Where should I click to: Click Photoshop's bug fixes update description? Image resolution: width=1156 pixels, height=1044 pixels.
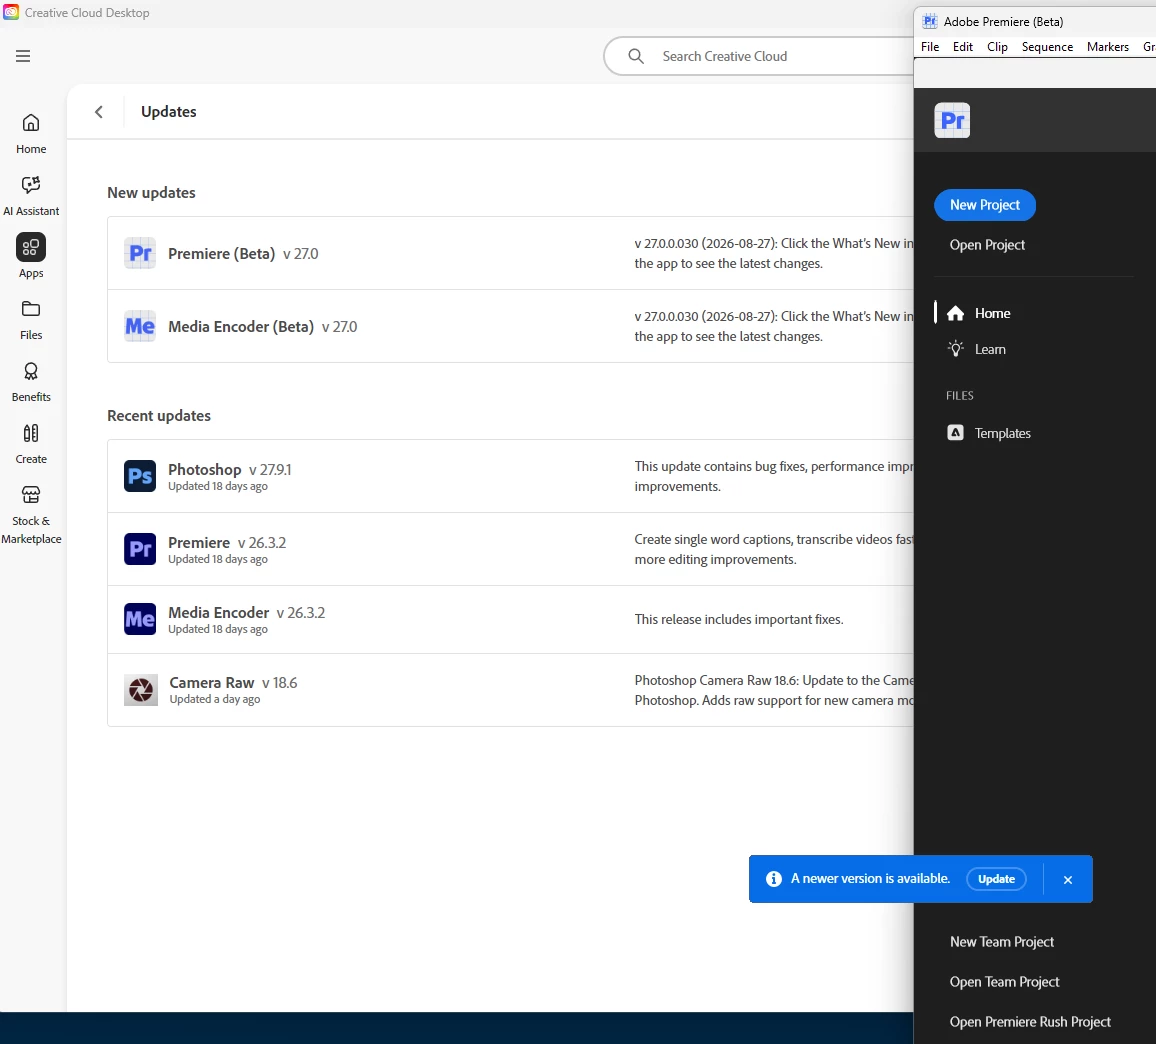click(x=773, y=476)
